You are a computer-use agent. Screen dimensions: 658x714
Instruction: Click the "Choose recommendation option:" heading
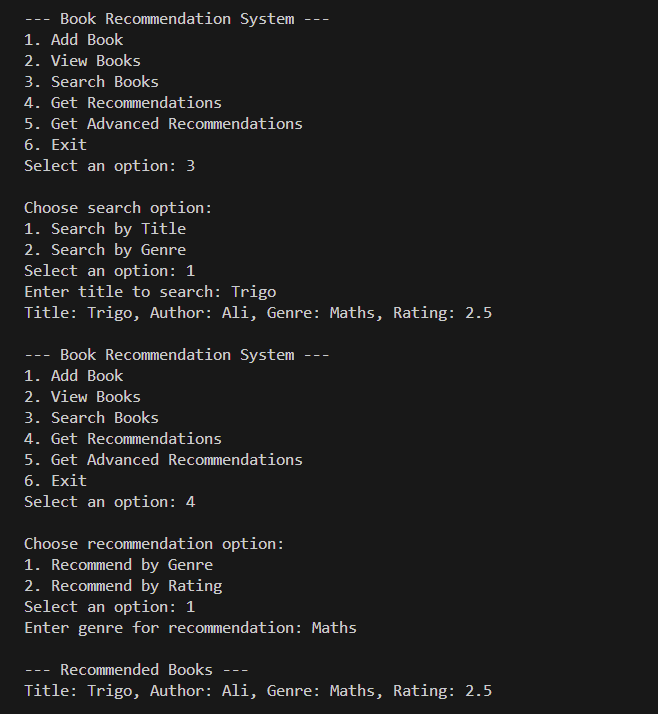coord(154,544)
